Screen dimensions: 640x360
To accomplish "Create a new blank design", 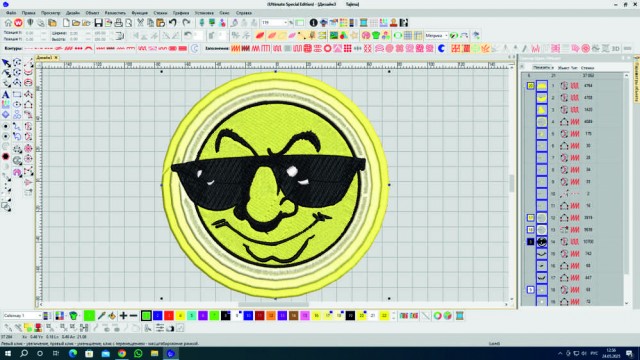I will (66, 23).
